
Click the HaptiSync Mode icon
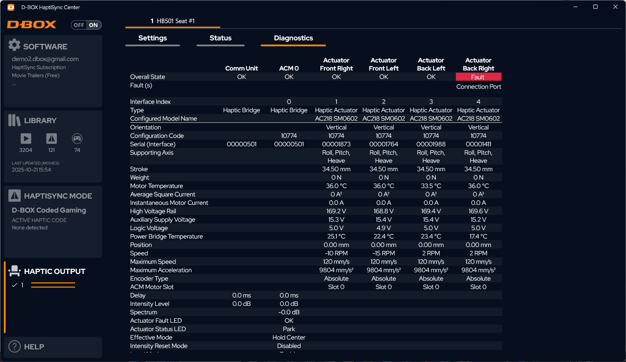[14, 195]
